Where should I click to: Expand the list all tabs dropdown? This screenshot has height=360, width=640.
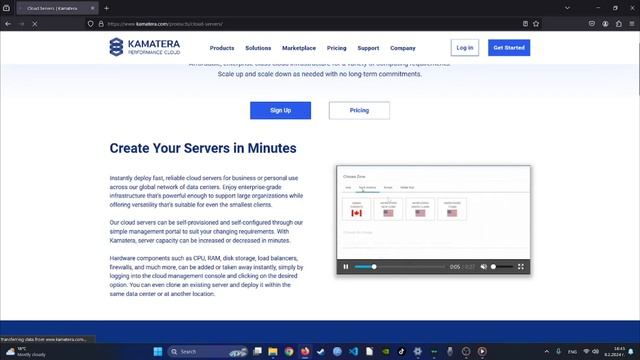click(567, 8)
